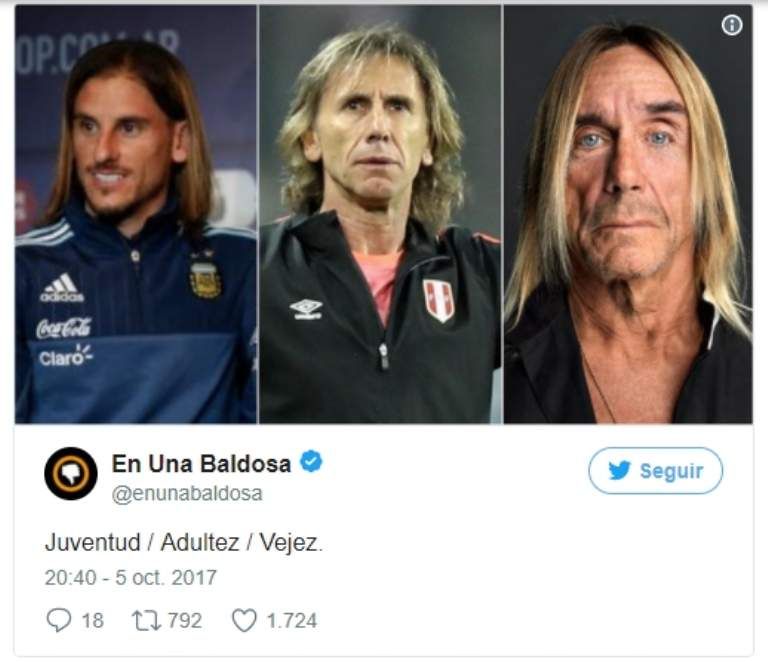View the right photo with blond man

click(x=628, y=214)
